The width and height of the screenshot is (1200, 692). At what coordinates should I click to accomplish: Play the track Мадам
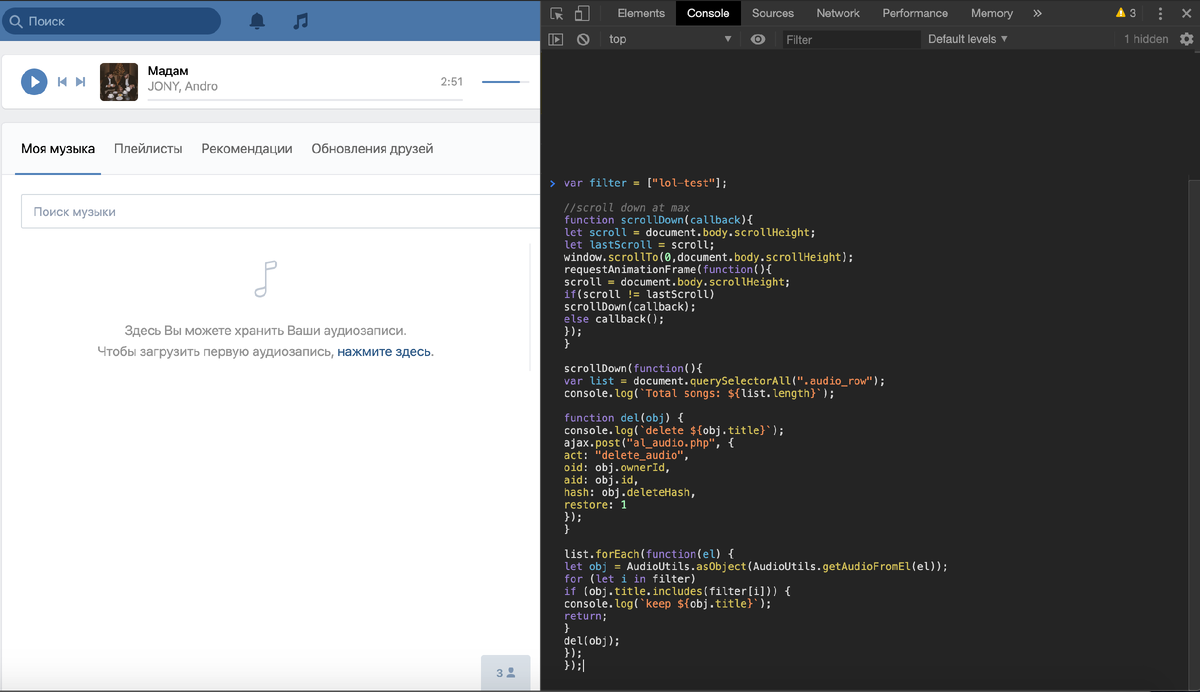(34, 82)
